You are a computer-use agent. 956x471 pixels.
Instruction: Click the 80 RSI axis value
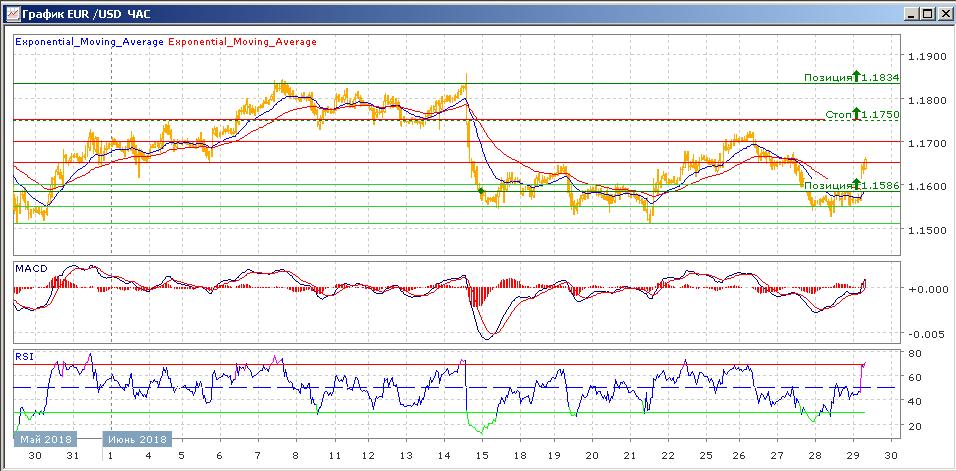click(x=915, y=353)
